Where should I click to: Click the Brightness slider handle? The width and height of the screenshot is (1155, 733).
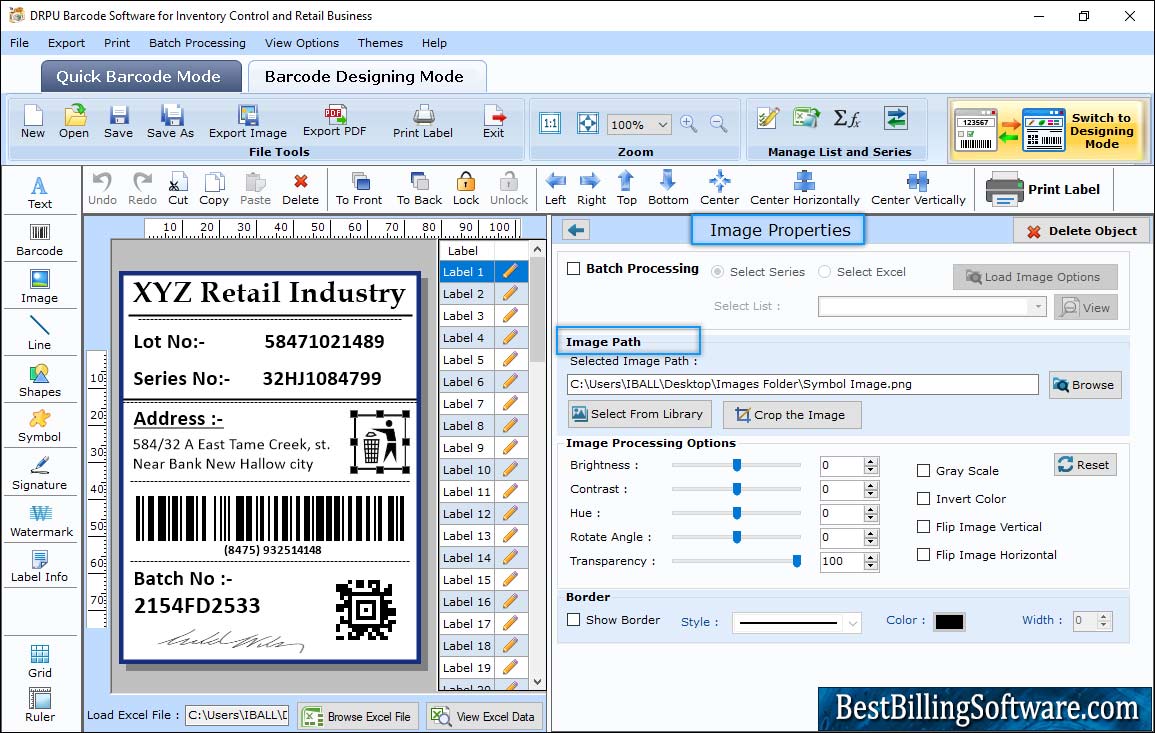[737, 465]
